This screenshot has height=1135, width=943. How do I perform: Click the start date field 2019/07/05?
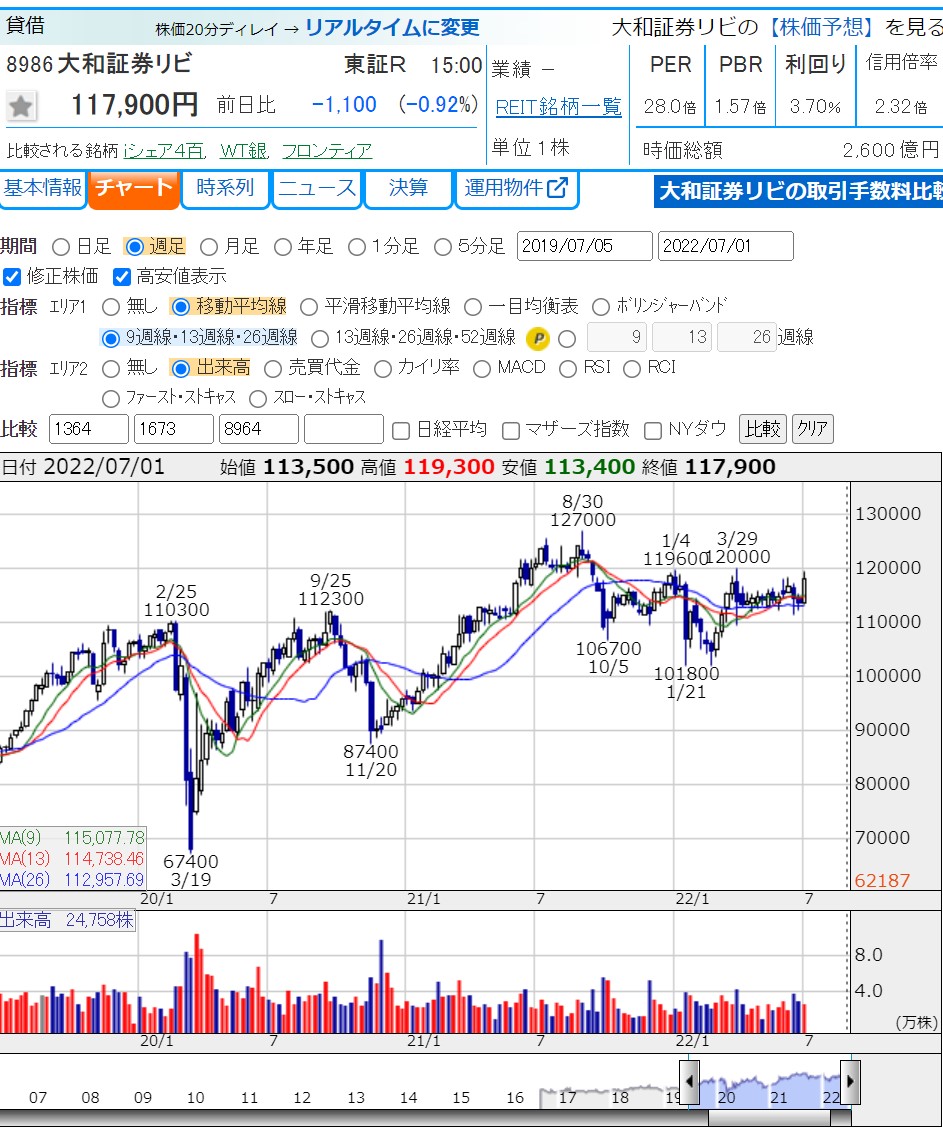584,246
